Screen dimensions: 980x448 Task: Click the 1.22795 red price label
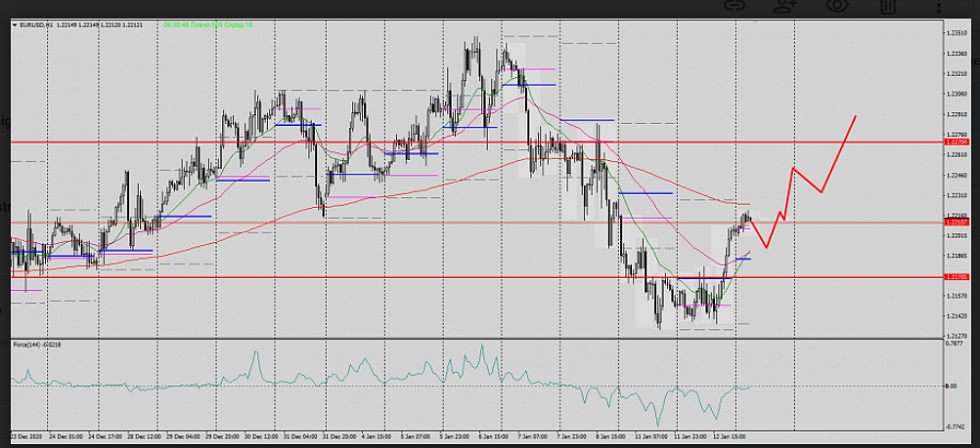tap(956, 142)
